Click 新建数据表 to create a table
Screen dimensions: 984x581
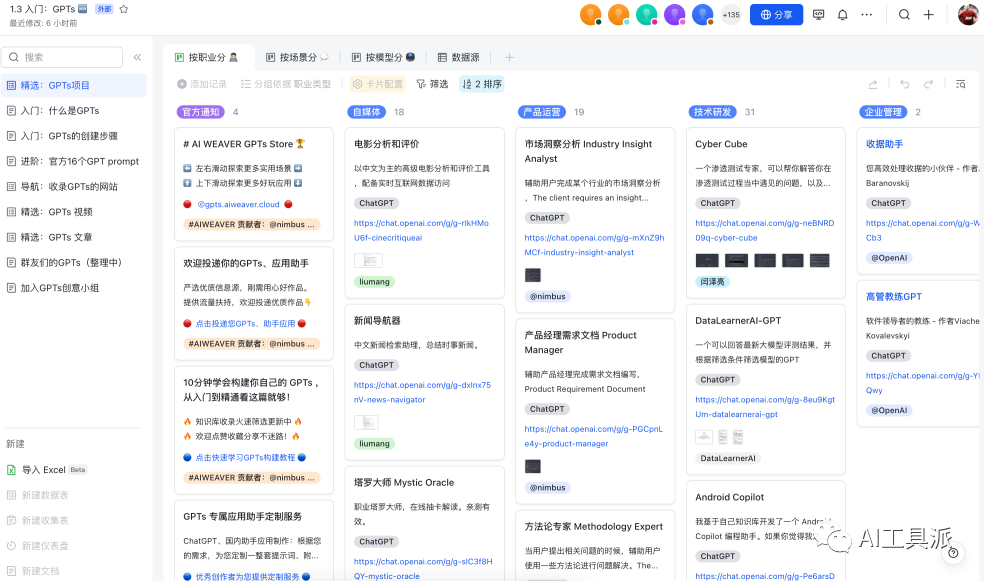click(38, 495)
